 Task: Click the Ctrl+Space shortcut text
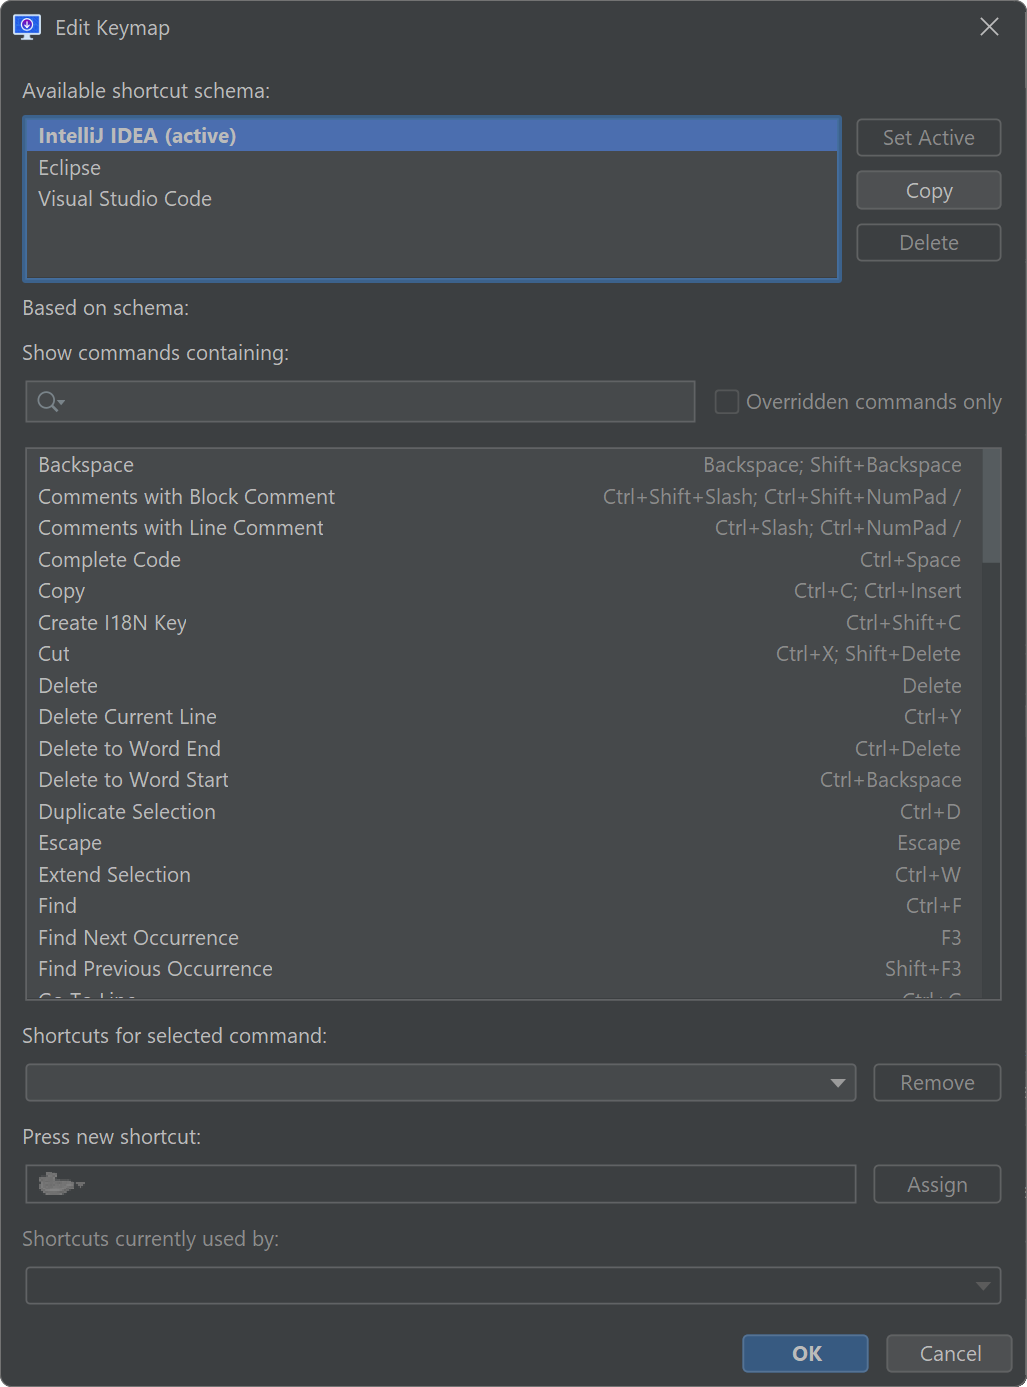(x=910, y=560)
